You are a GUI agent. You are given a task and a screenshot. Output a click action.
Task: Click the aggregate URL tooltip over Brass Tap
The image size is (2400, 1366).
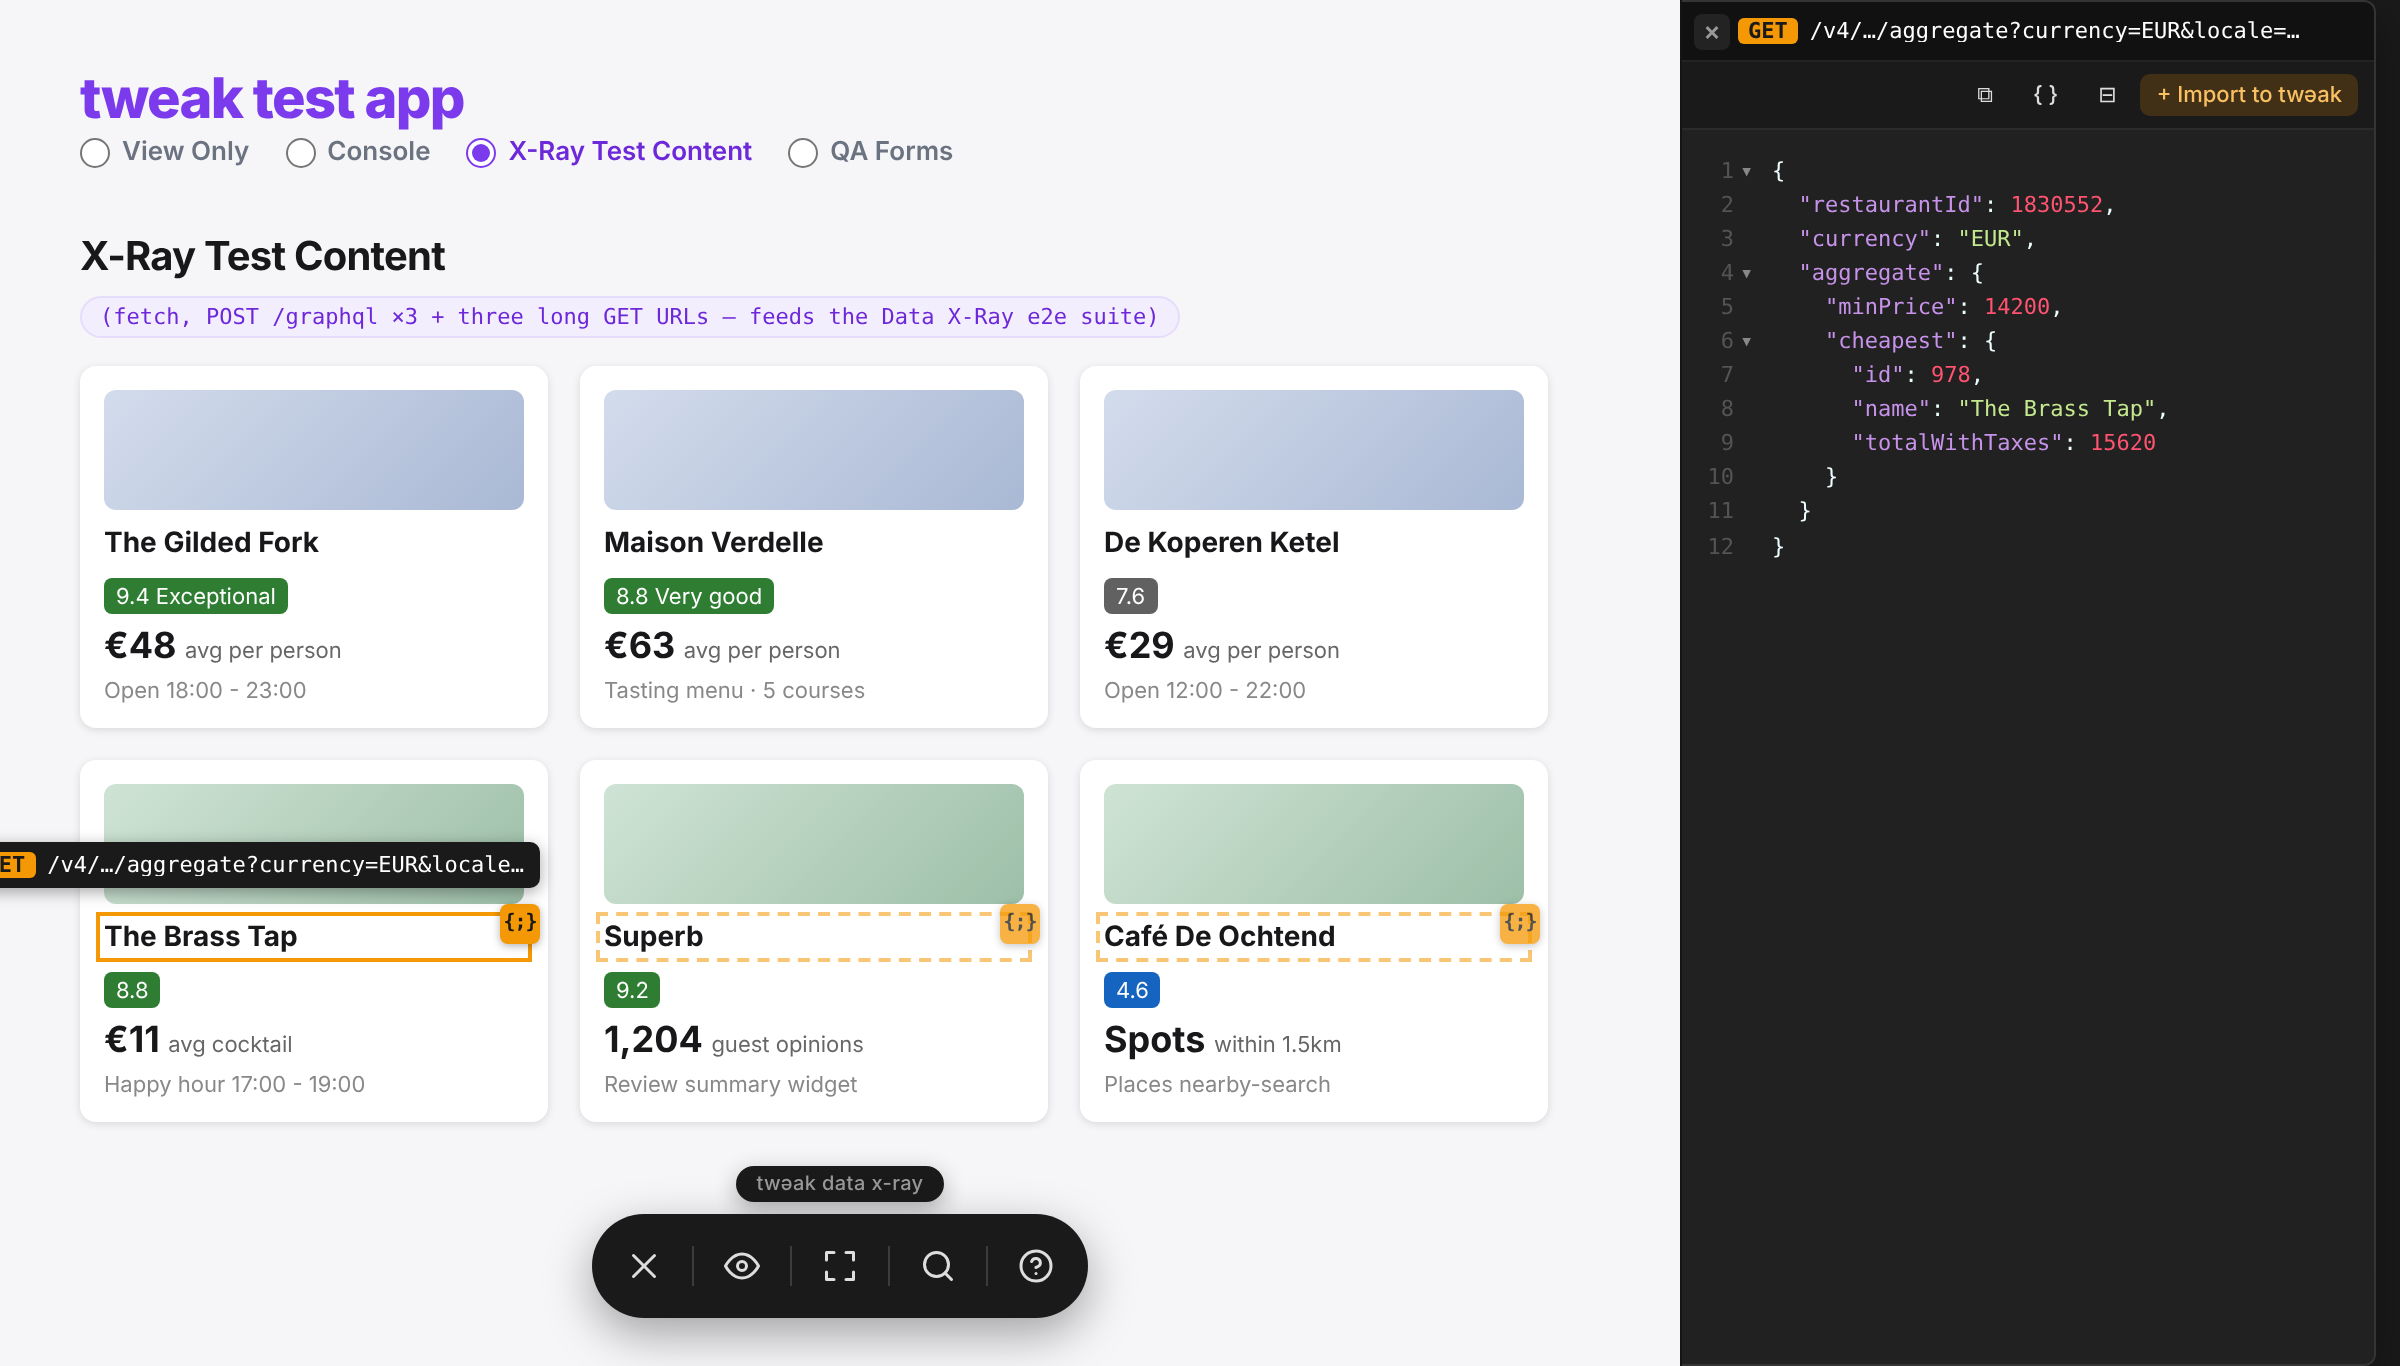pyautogui.click(x=268, y=865)
